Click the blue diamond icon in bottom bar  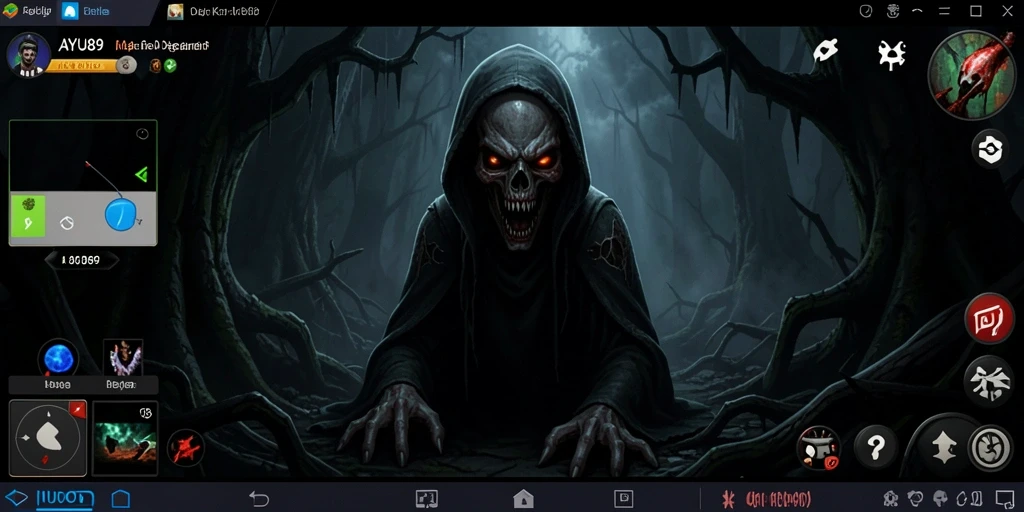click(x=16, y=499)
